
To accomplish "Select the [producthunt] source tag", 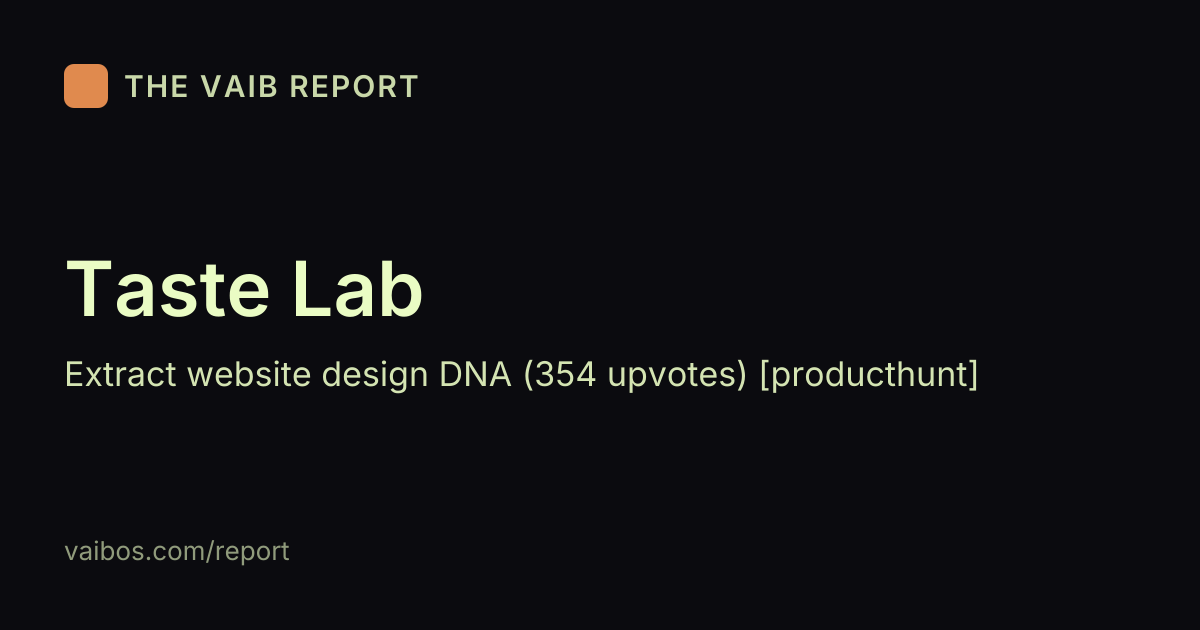I will tap(869, 375).
